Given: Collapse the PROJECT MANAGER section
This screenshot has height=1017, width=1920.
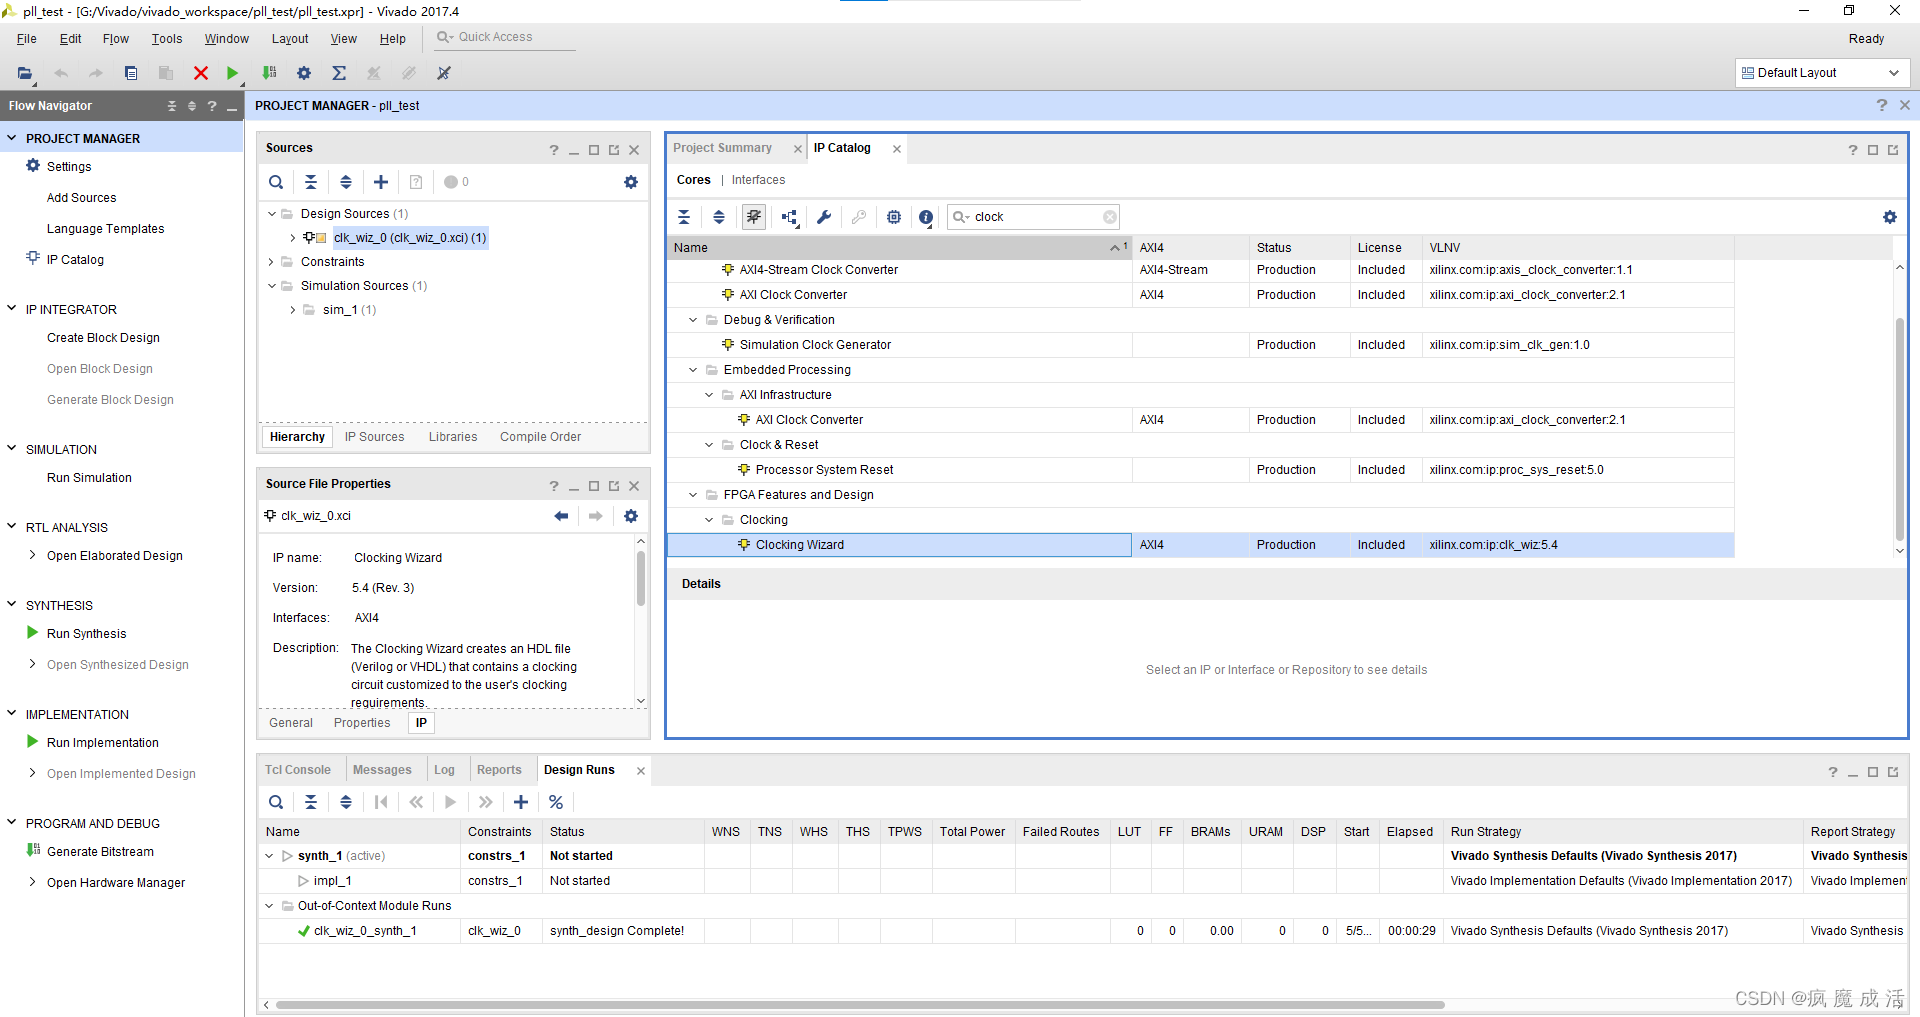Looking at the screenshot, I should (12, 138).
